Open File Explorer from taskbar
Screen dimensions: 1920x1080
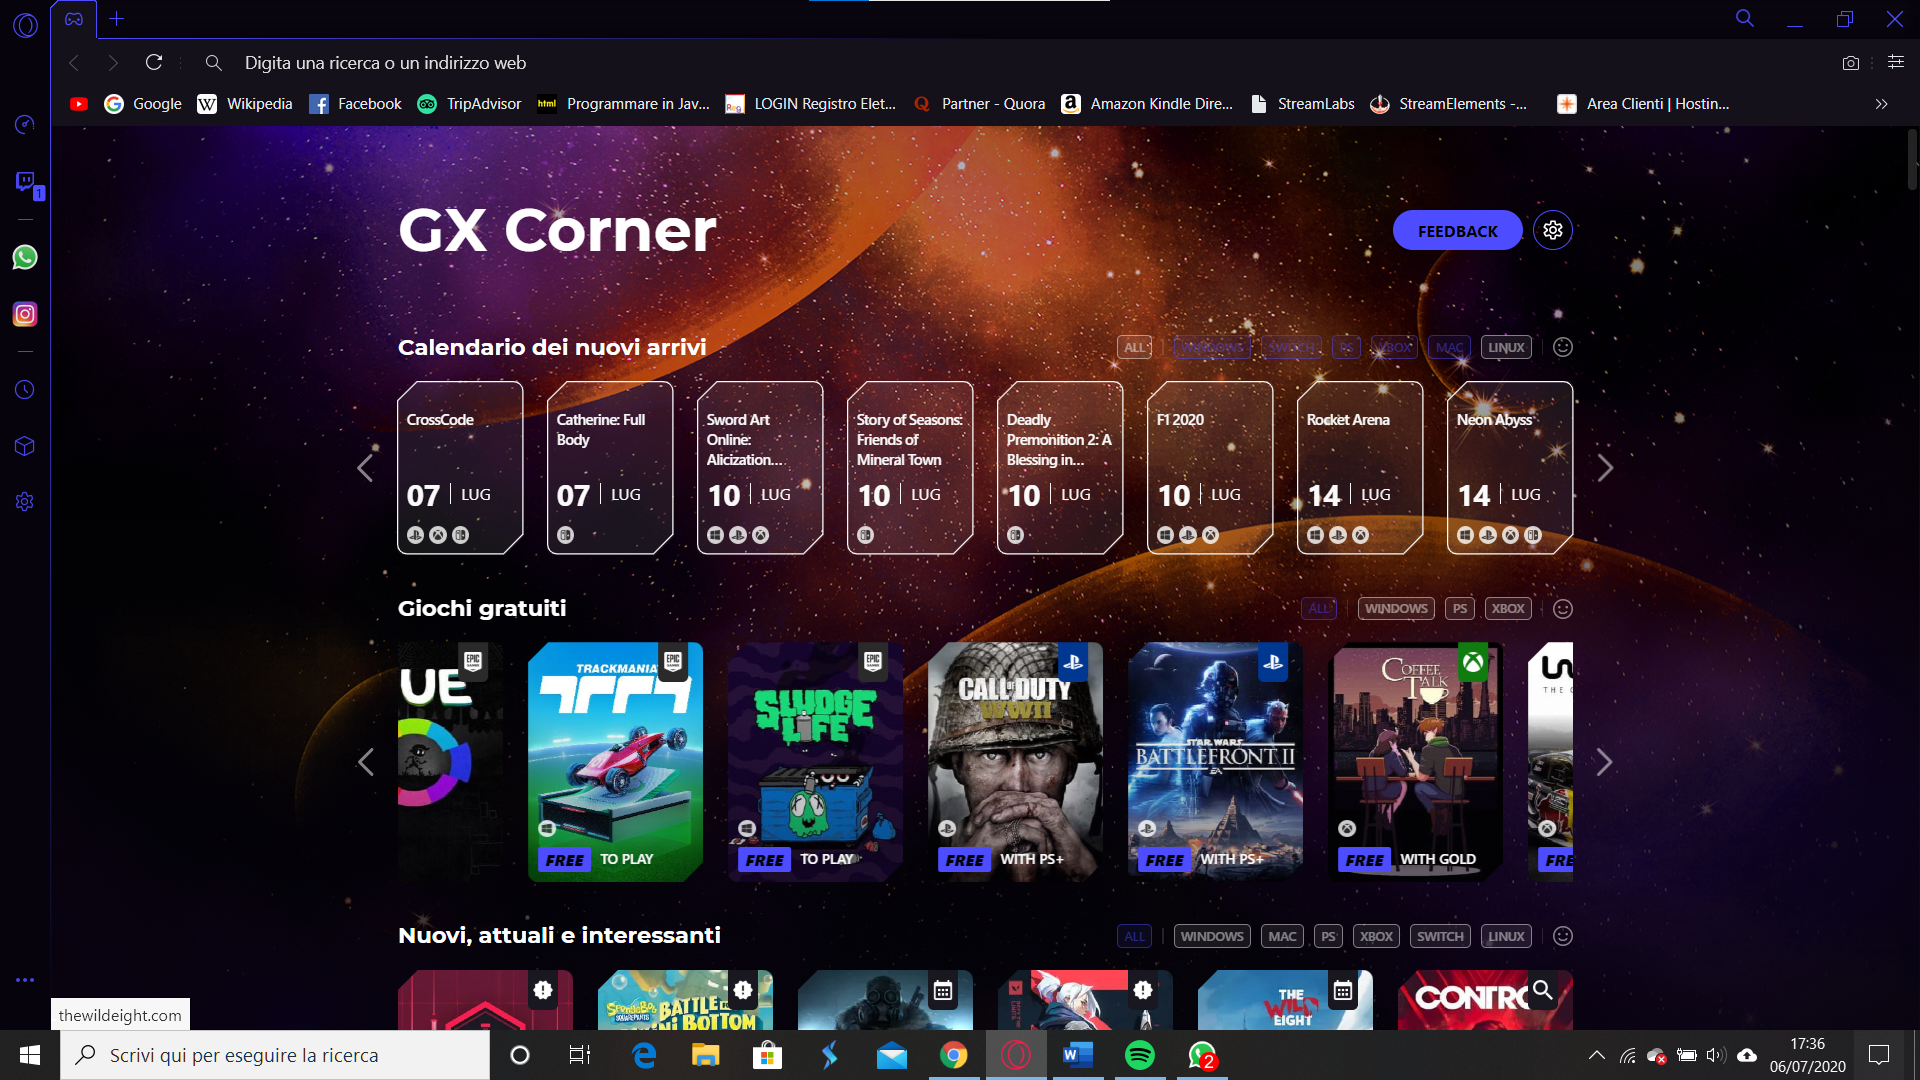click(x=706, y=1055)
